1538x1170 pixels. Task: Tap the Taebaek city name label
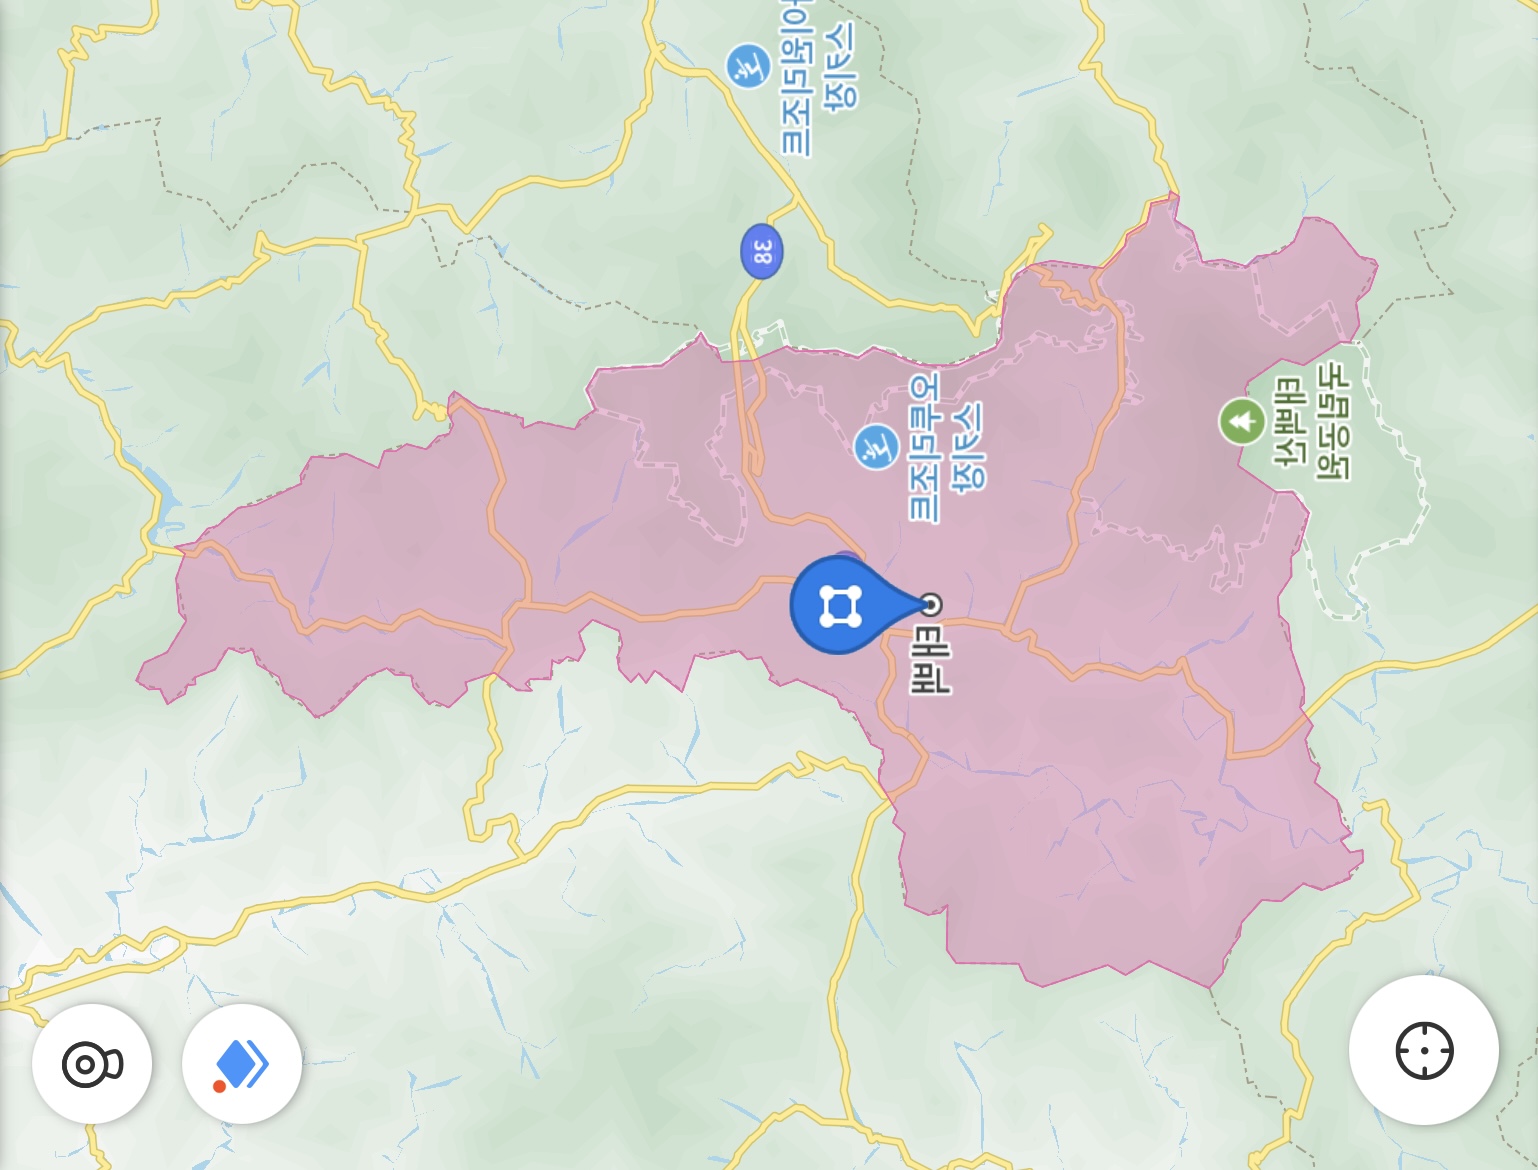click(929, 662)
